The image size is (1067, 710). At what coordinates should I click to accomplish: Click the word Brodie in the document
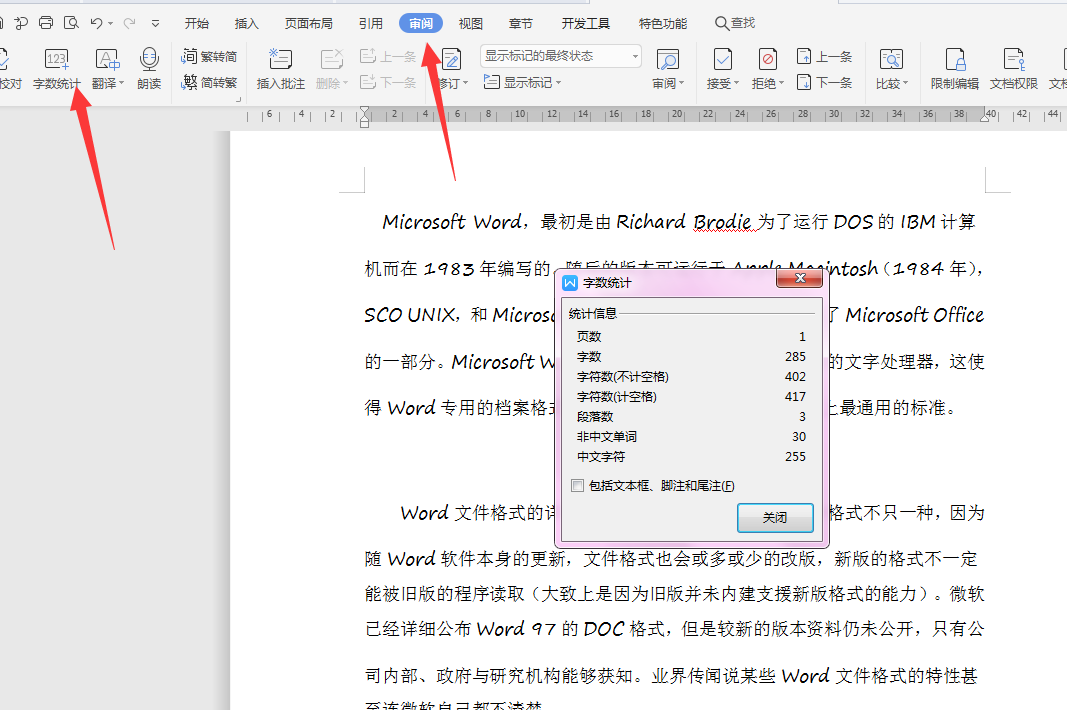pos(722,222)
